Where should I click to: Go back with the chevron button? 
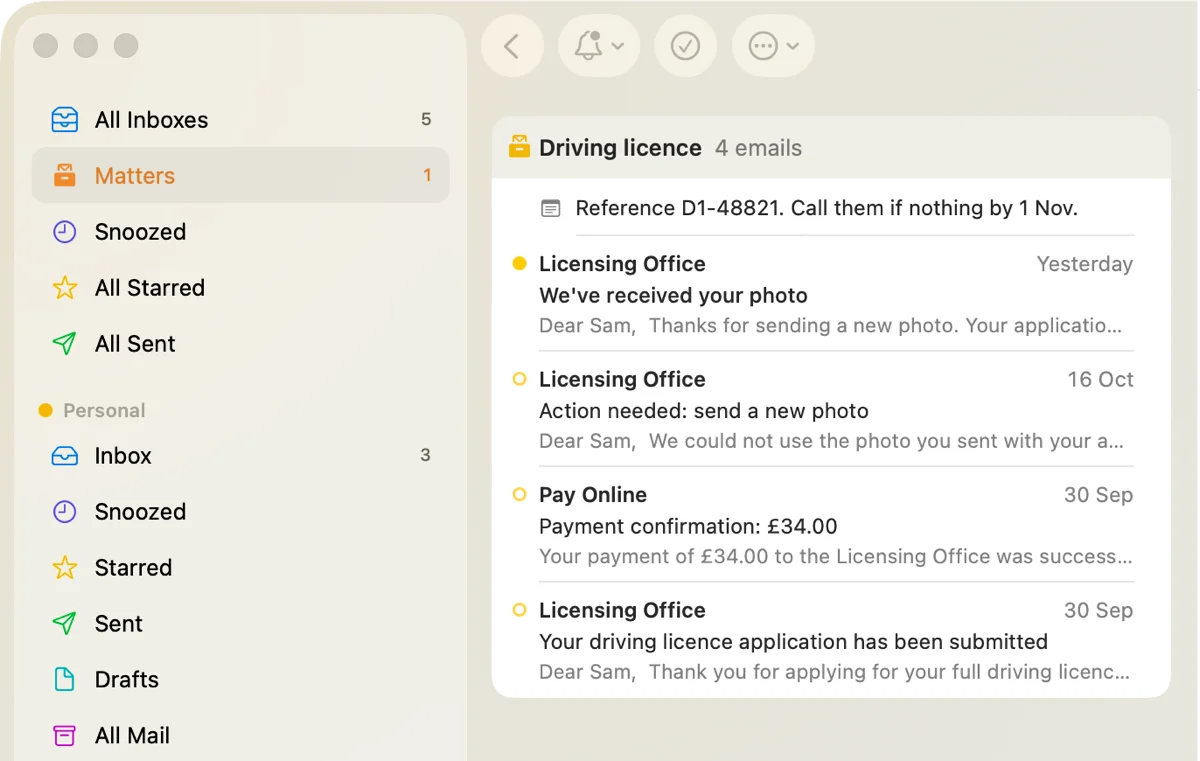point(512,46)
